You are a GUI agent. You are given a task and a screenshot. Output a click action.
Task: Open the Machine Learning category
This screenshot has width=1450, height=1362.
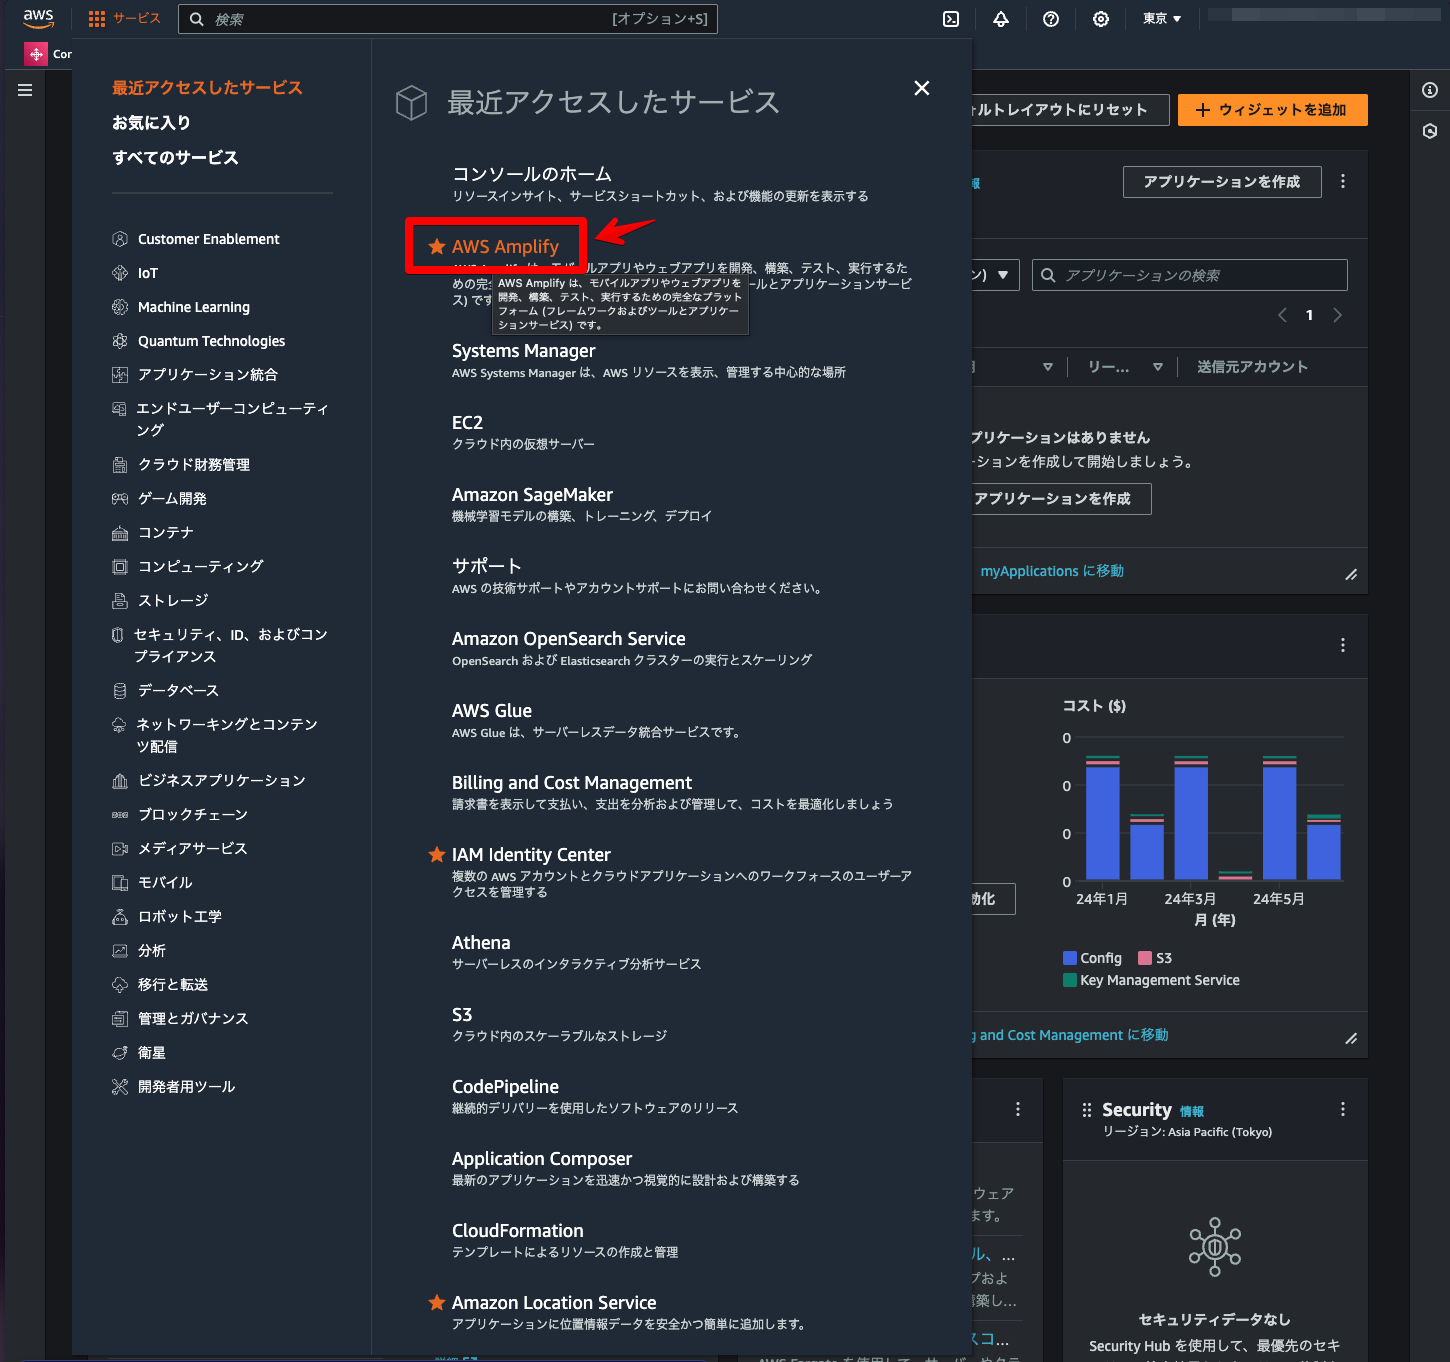click(x=194, y=307)
